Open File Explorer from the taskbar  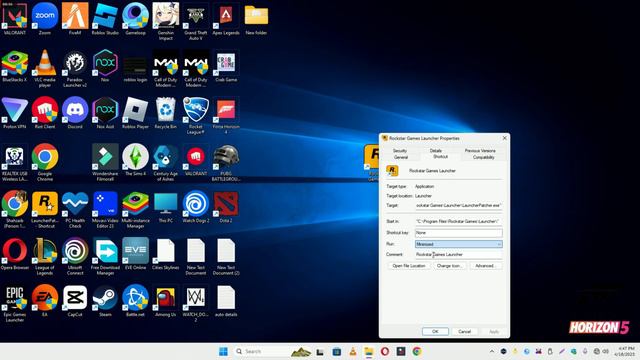click(369, 351)
